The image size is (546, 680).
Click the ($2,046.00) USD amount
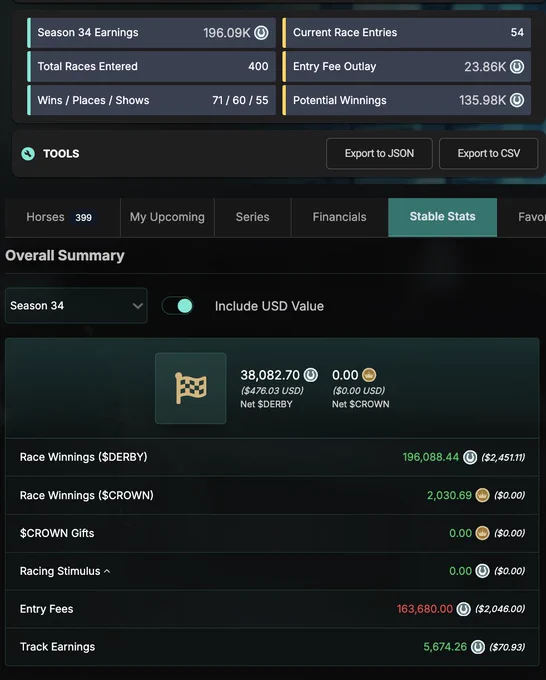(x=500, y=609)
